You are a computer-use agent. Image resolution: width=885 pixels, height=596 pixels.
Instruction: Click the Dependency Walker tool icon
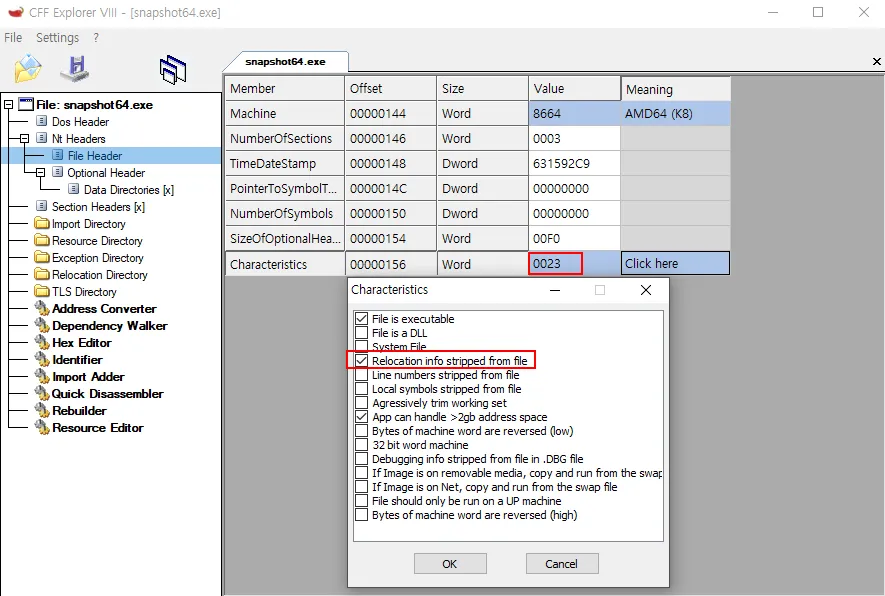(42, 326)
